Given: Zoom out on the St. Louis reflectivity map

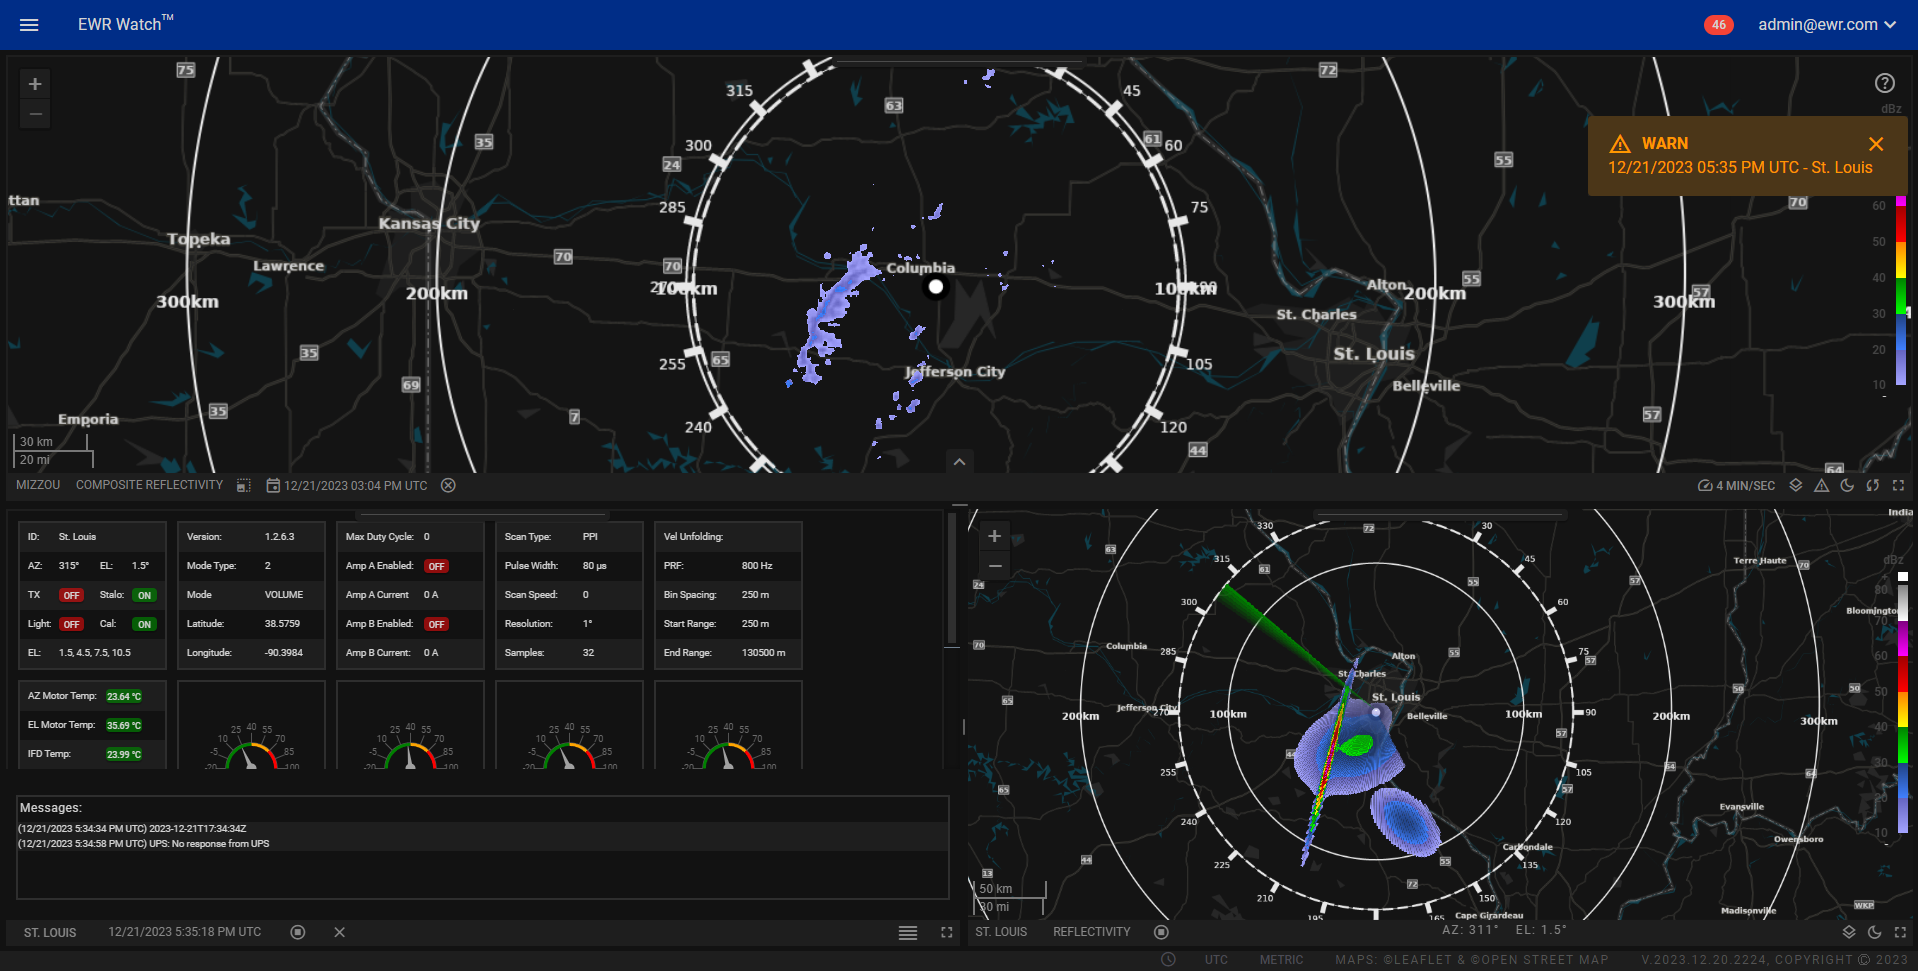Looking at the screenshot, I should click(x=994, y=566).
